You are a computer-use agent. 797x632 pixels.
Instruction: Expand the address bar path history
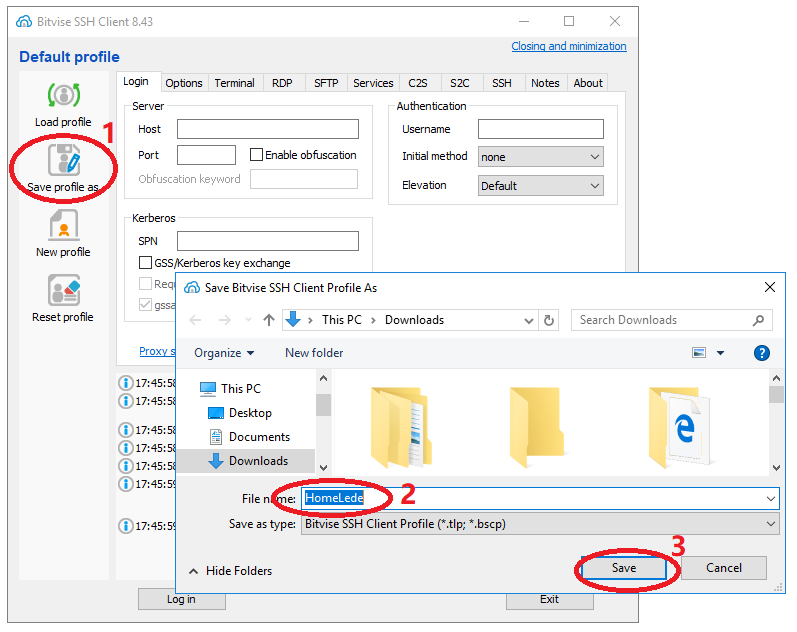click(529, 320)
